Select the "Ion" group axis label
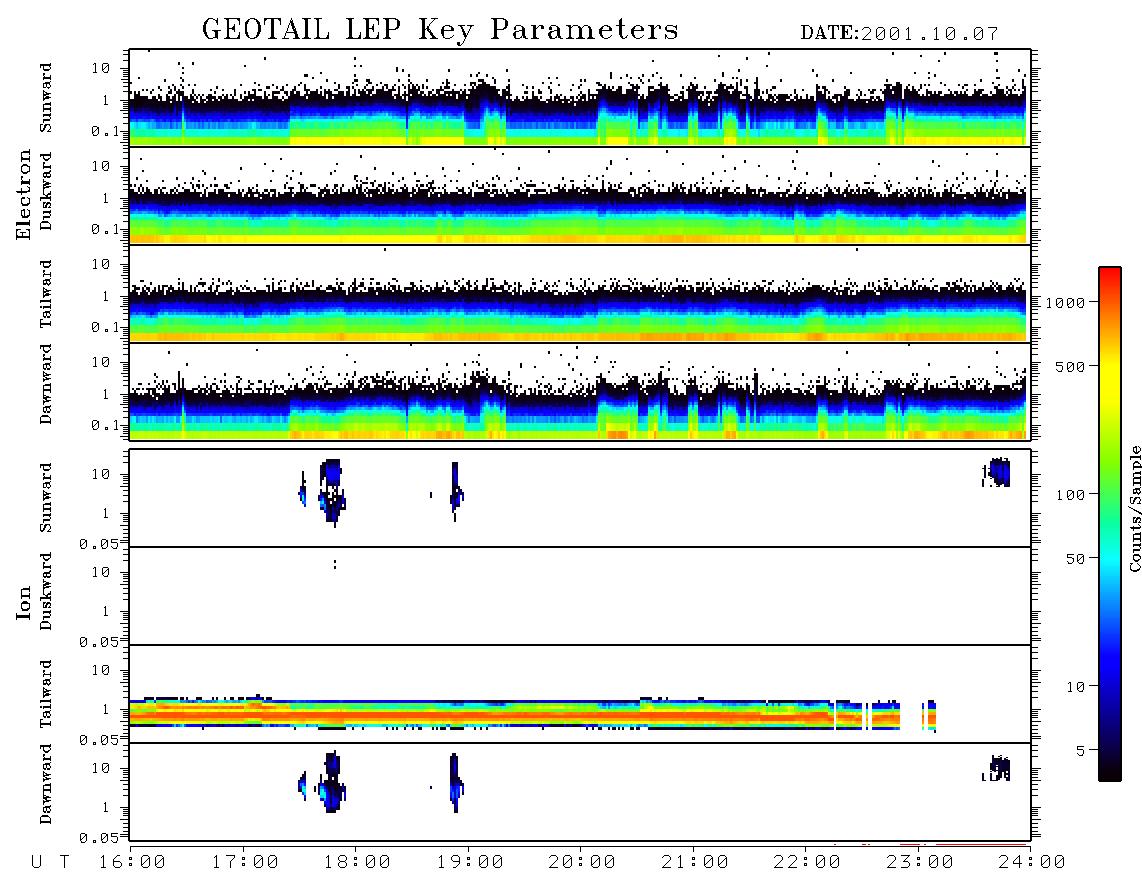1142x880 pixels. coord(24,602)
